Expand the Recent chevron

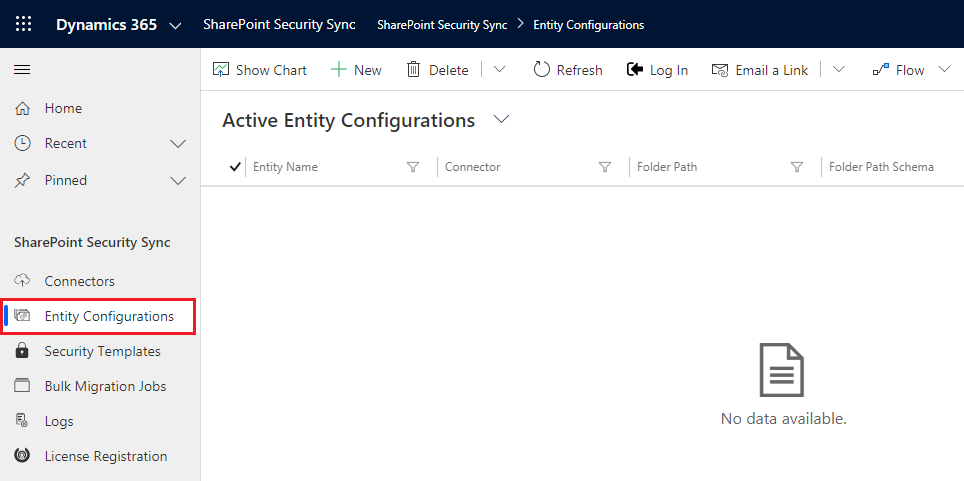pos(178,144)
